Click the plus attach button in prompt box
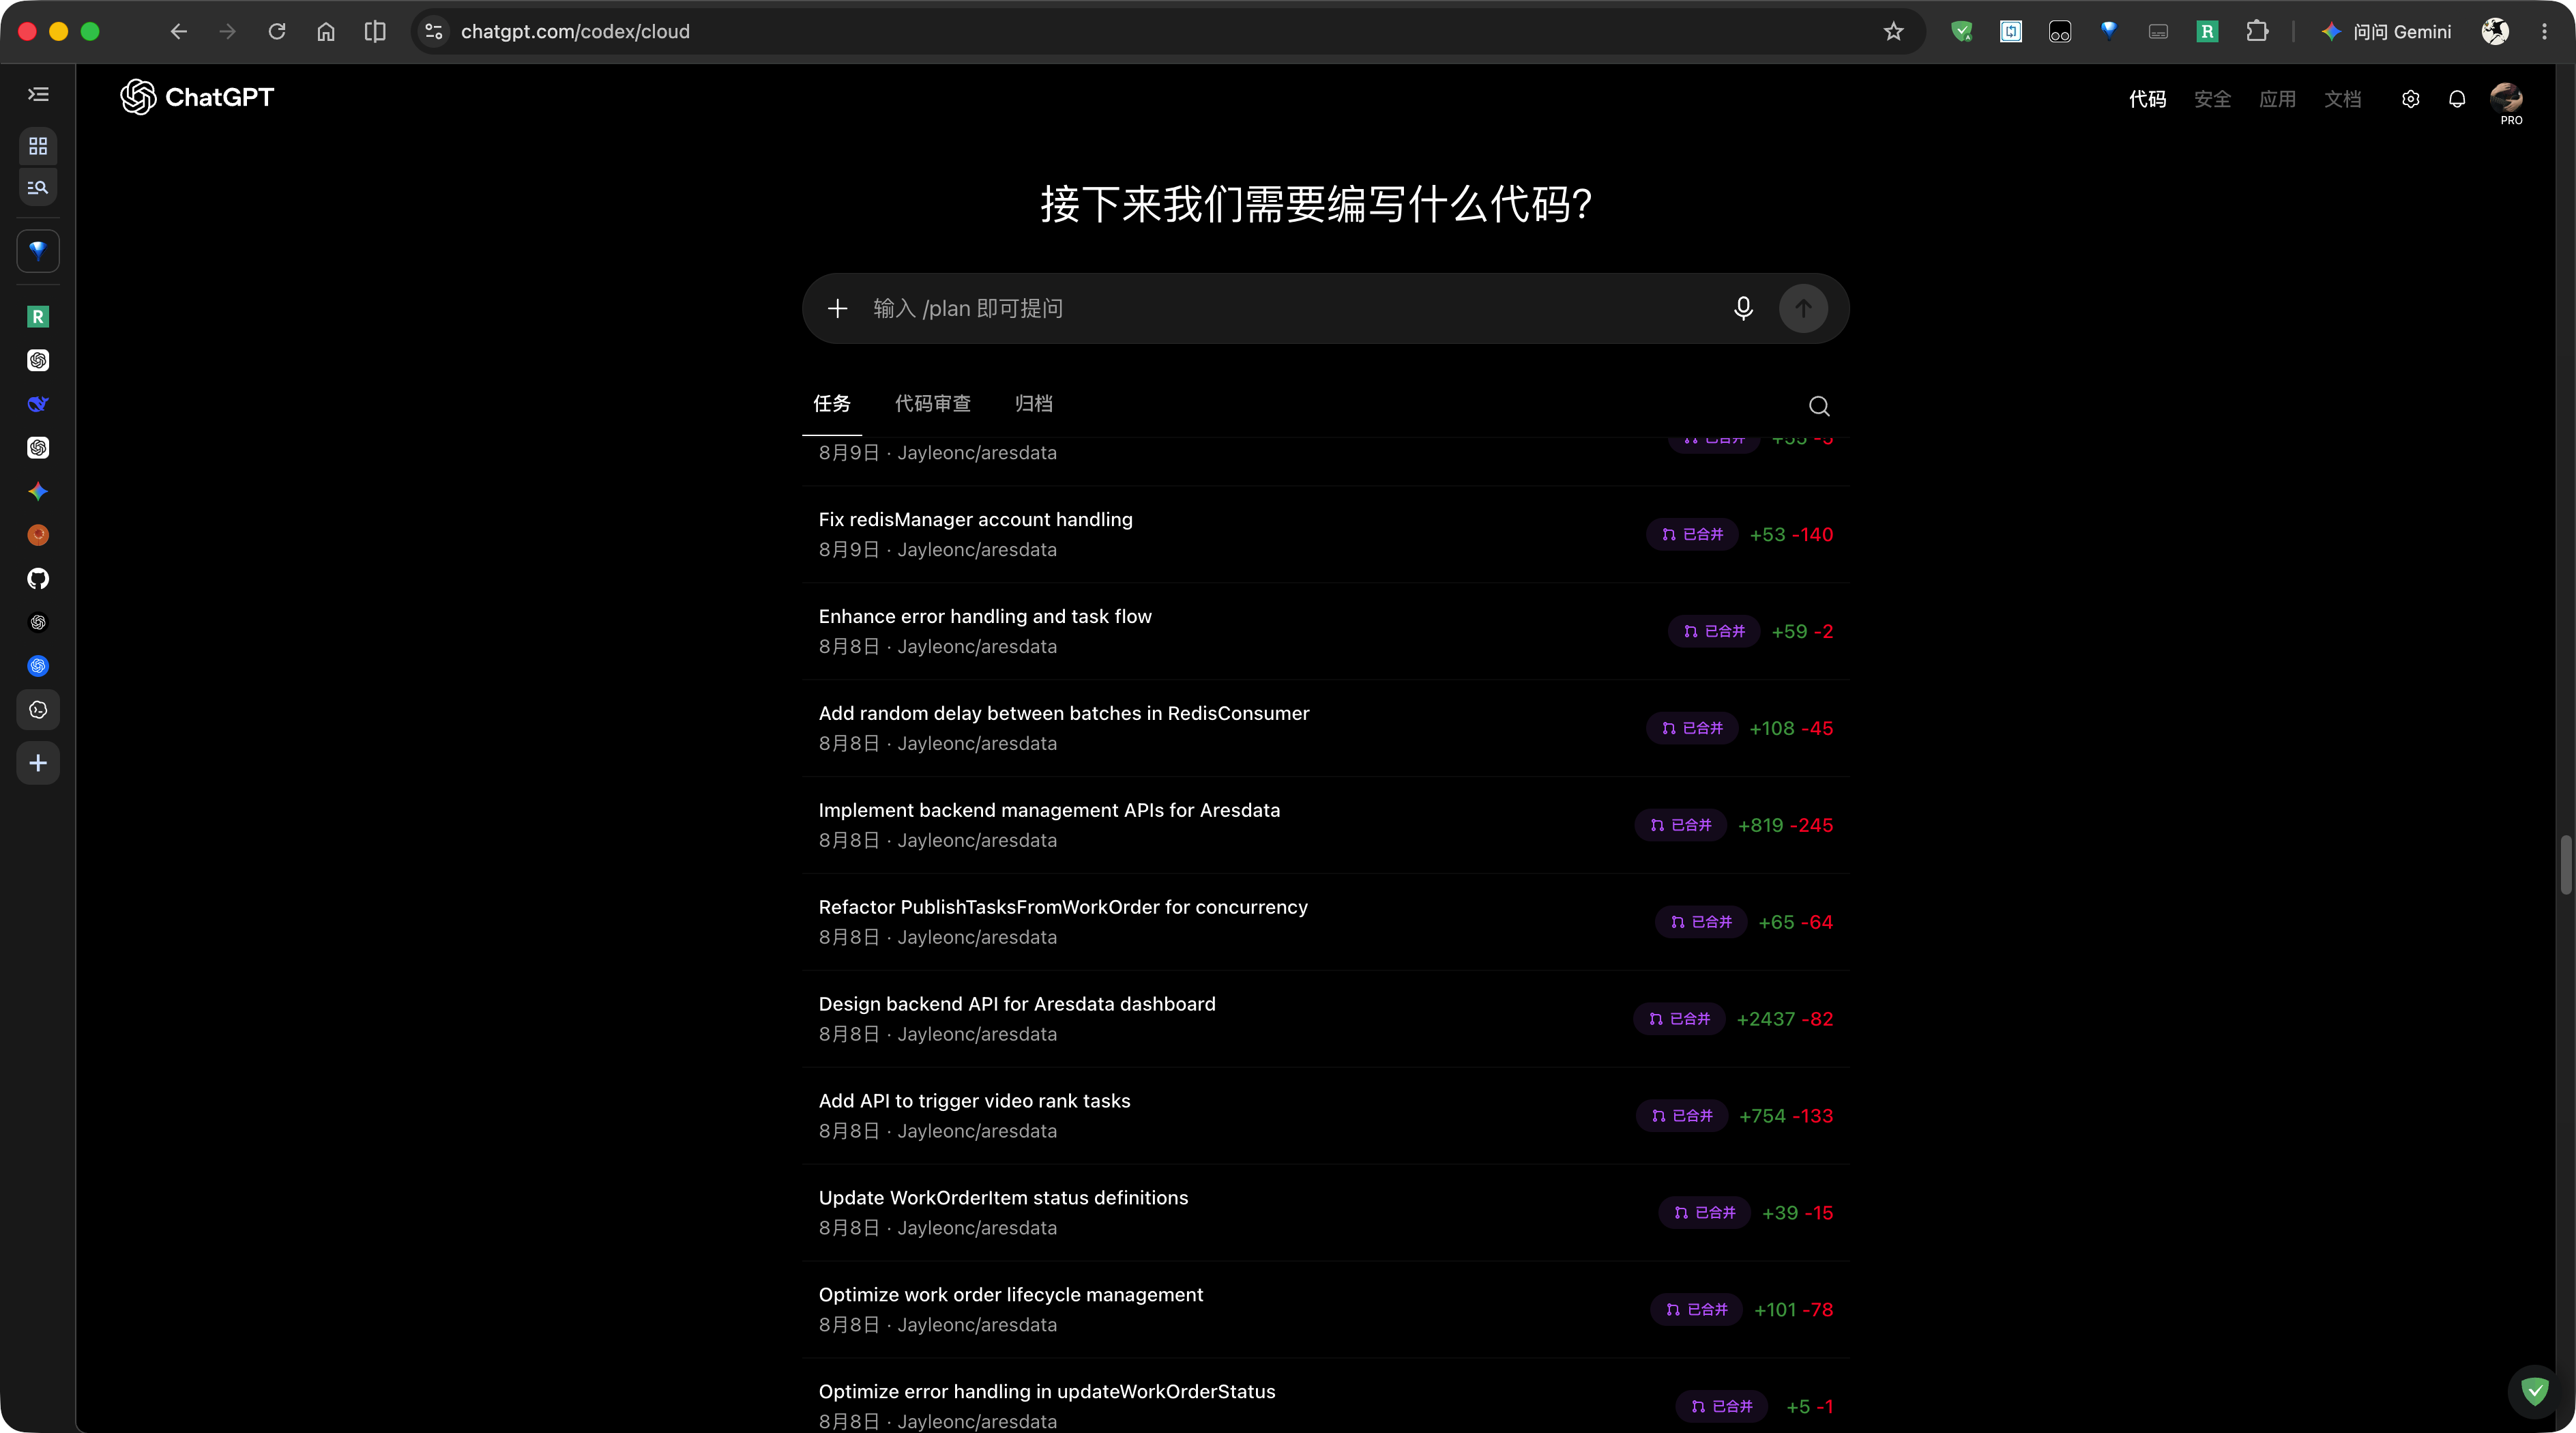2576x1433 pixels. (838, 308)
